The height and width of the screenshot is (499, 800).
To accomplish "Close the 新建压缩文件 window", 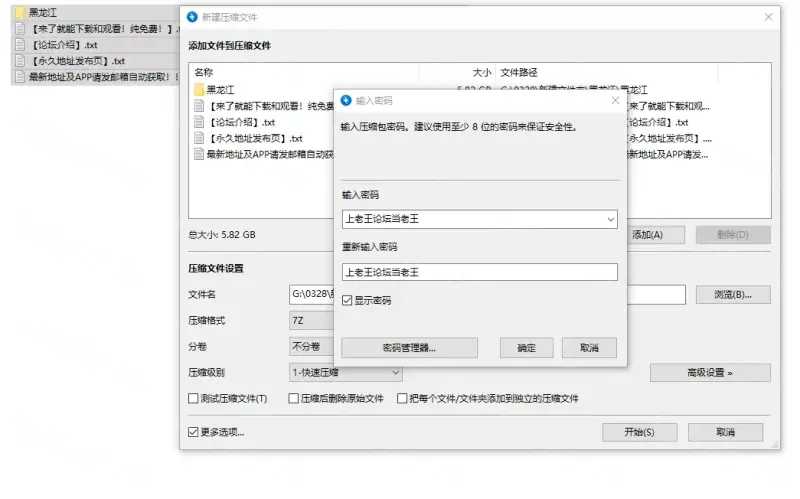I will coord(768,17).
